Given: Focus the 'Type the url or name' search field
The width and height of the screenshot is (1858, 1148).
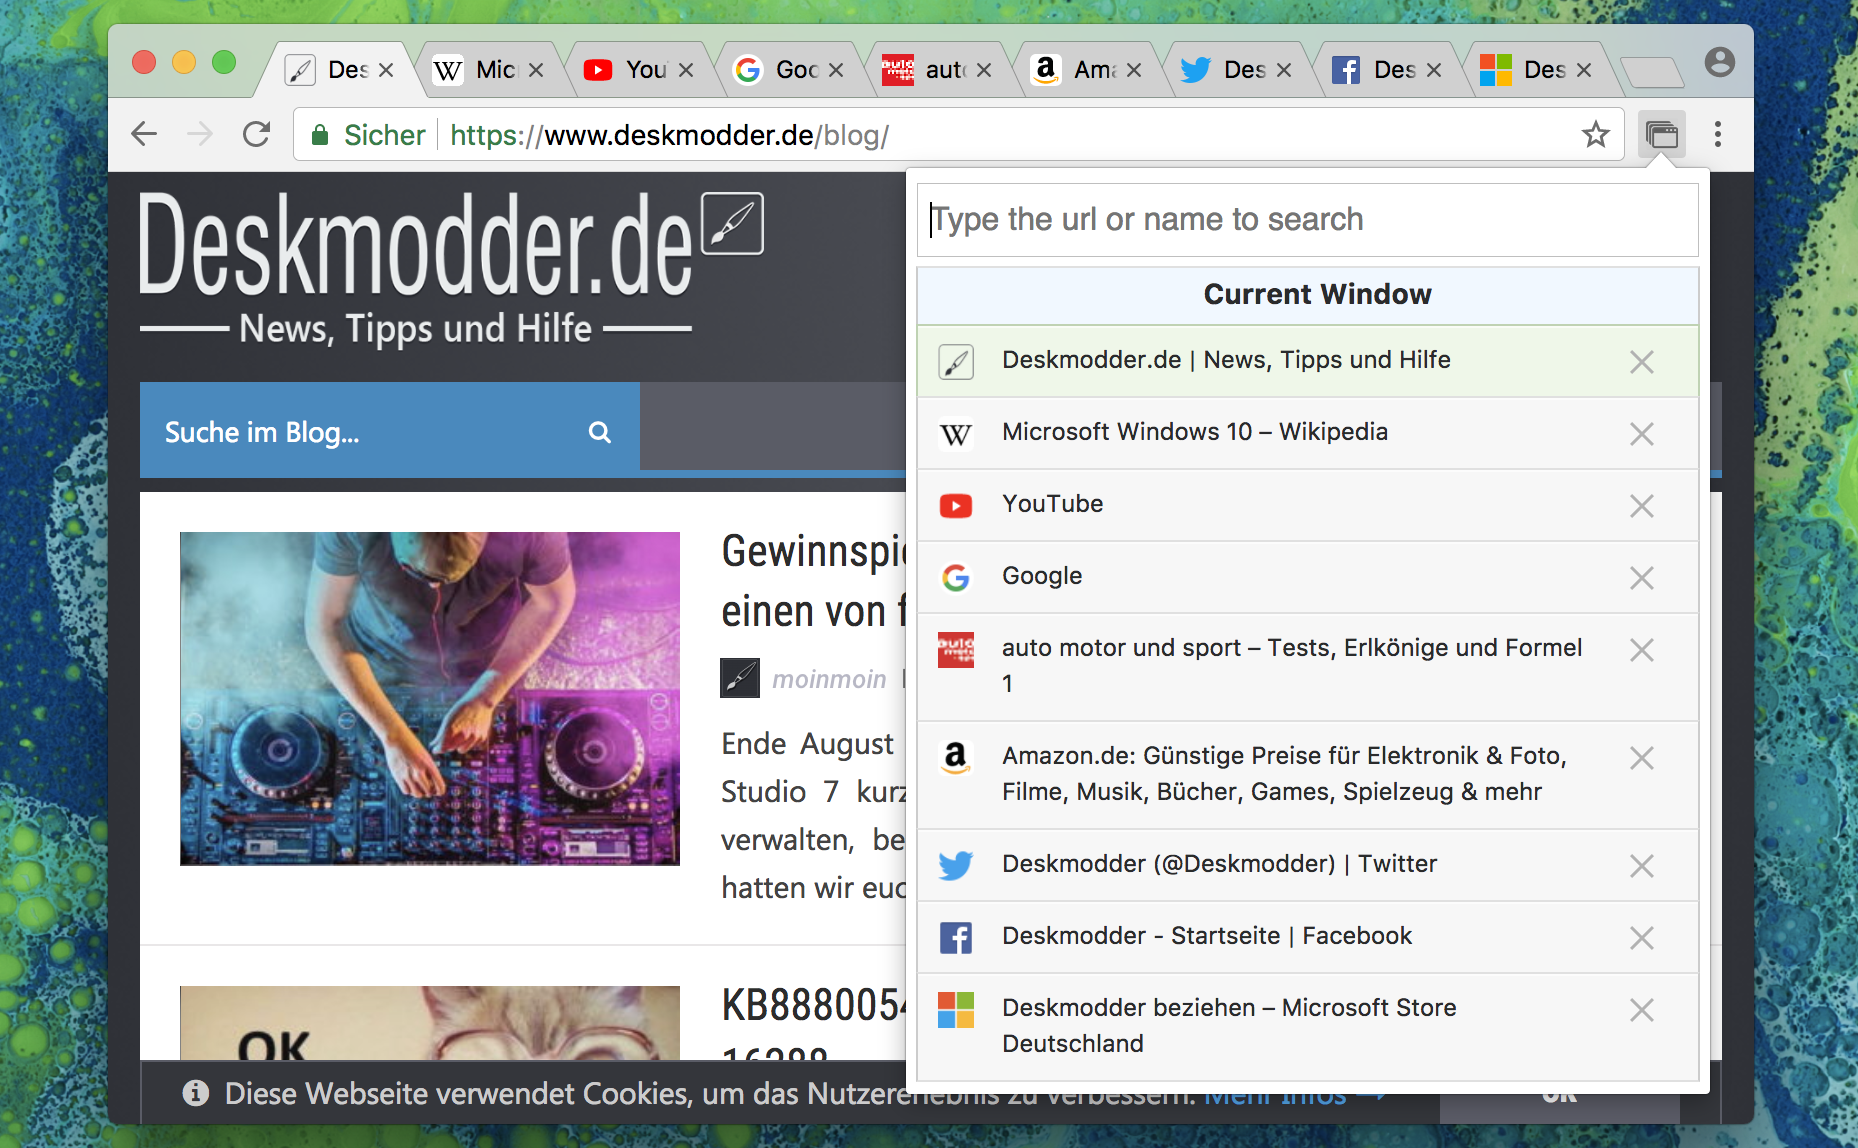Looking at the screenshot, I should click(x=1308, y=220).
